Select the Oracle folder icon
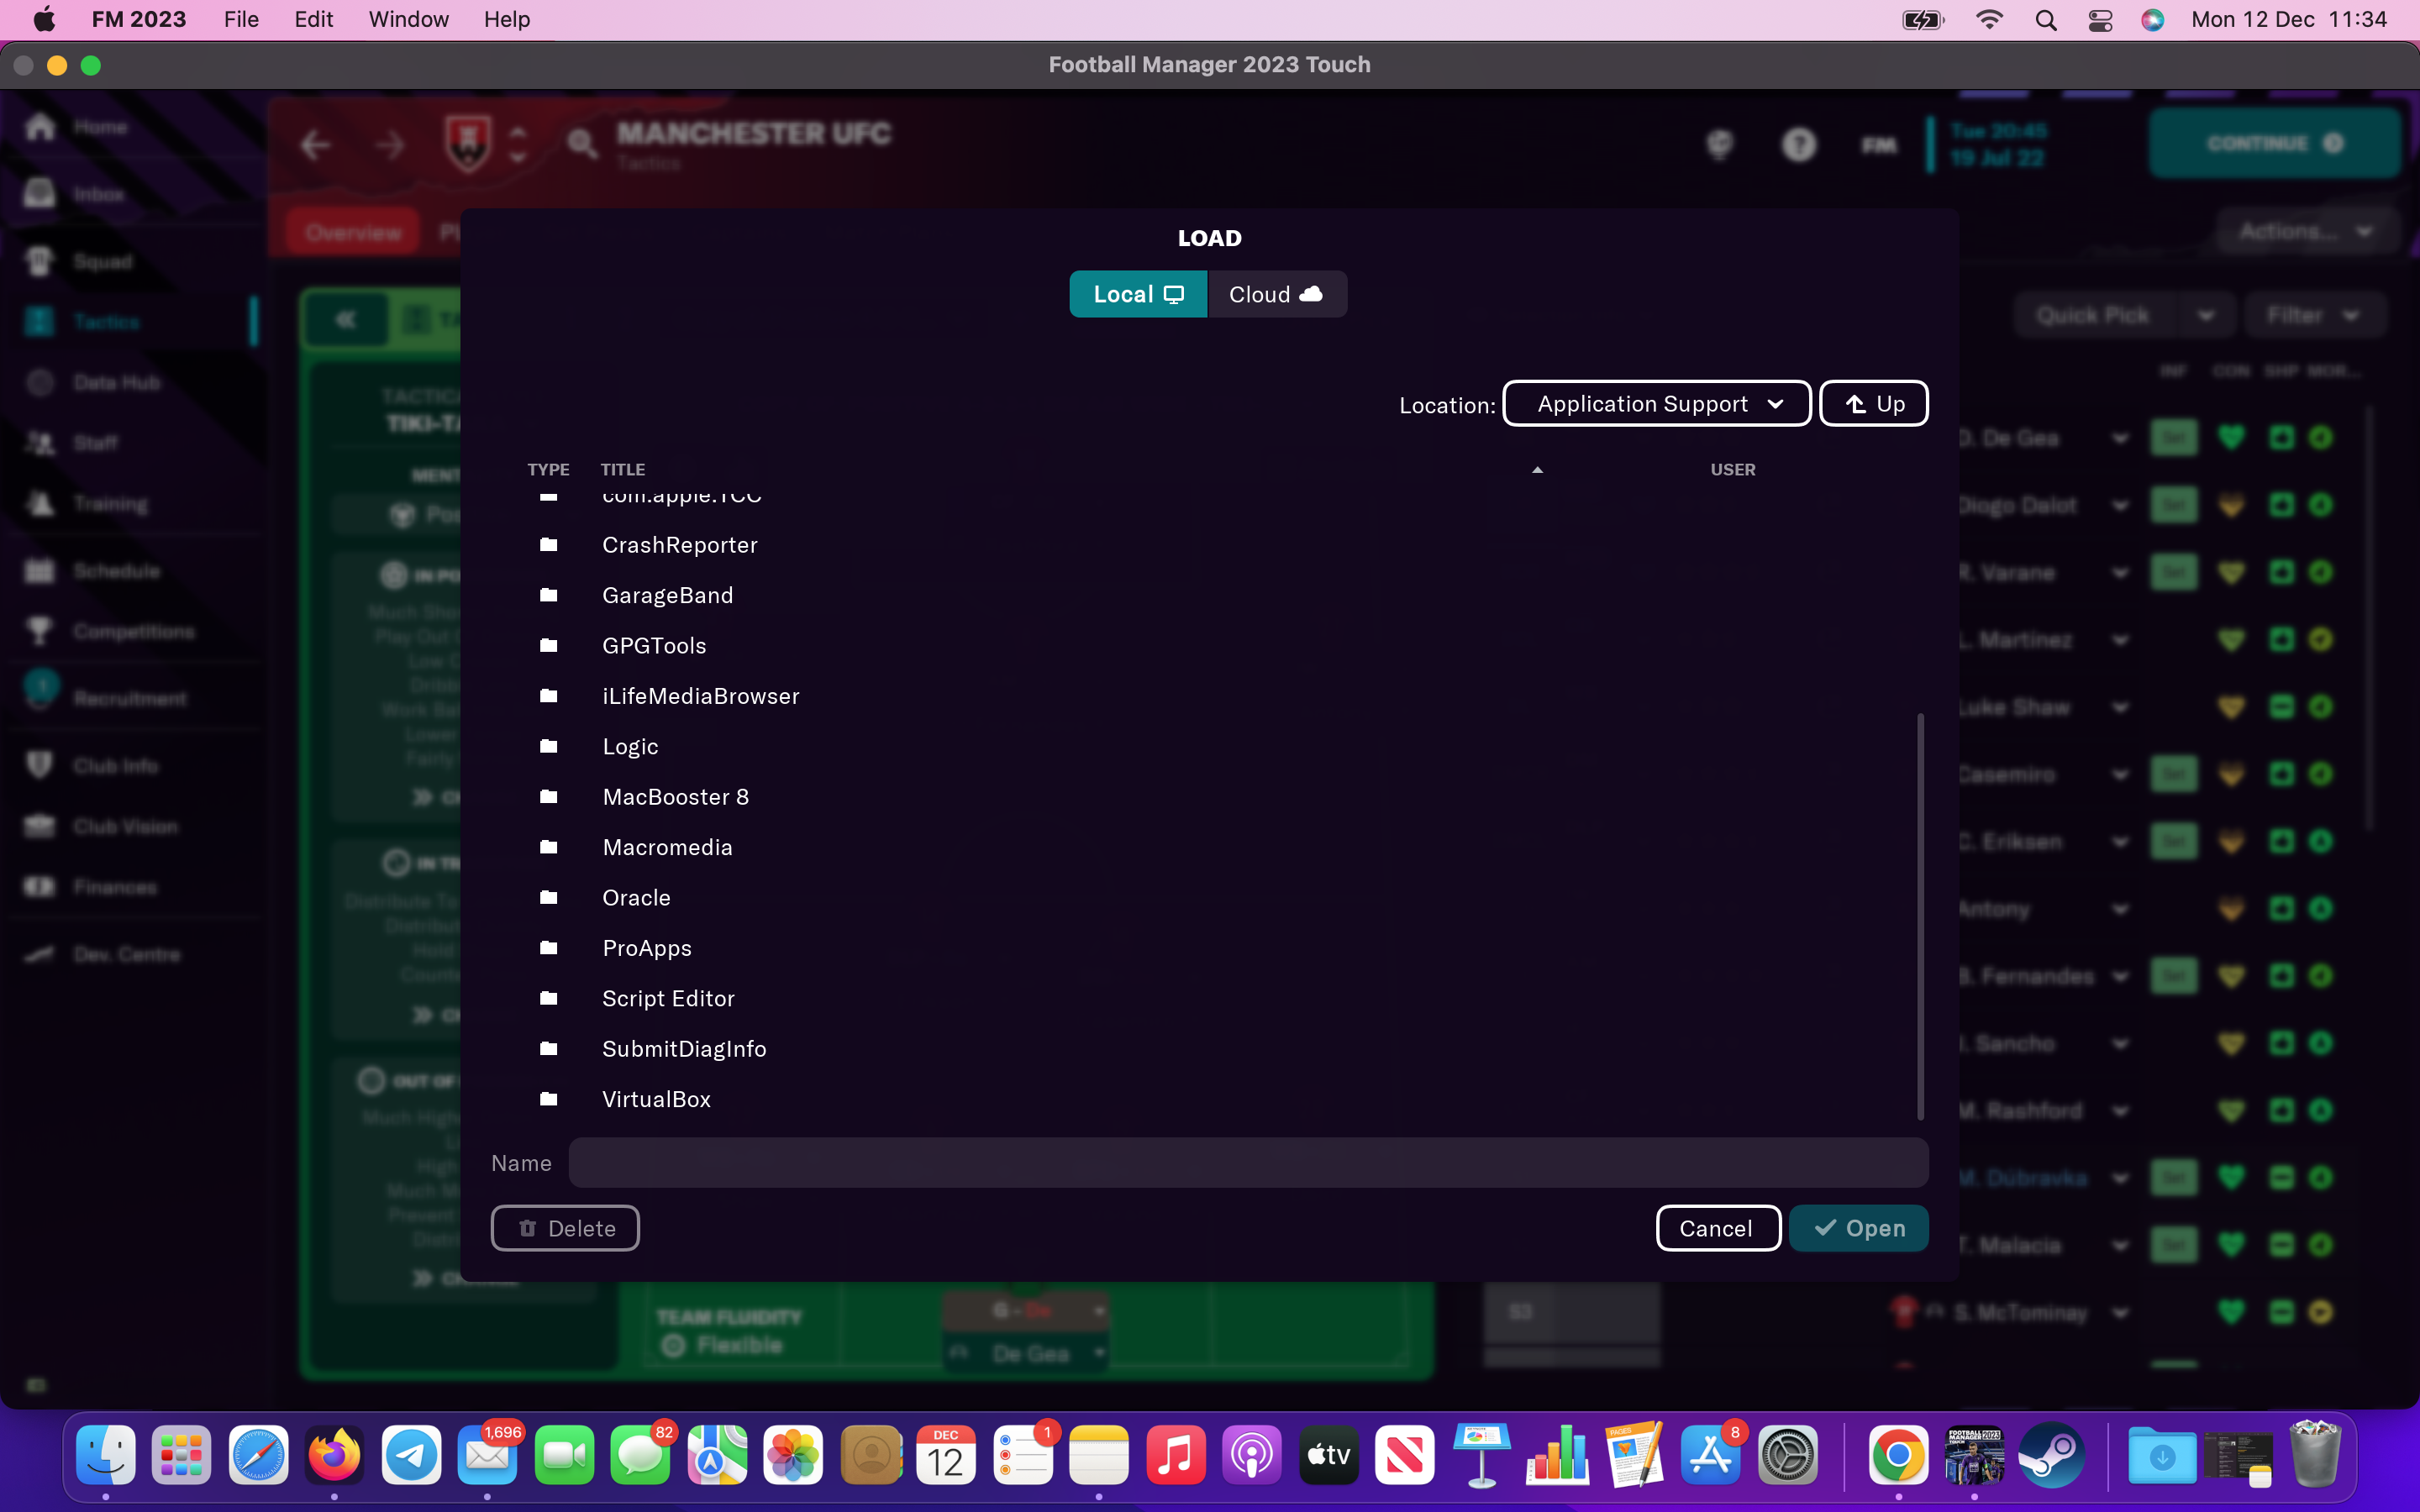This screenshot has width=2420, height=1512. 548,898
